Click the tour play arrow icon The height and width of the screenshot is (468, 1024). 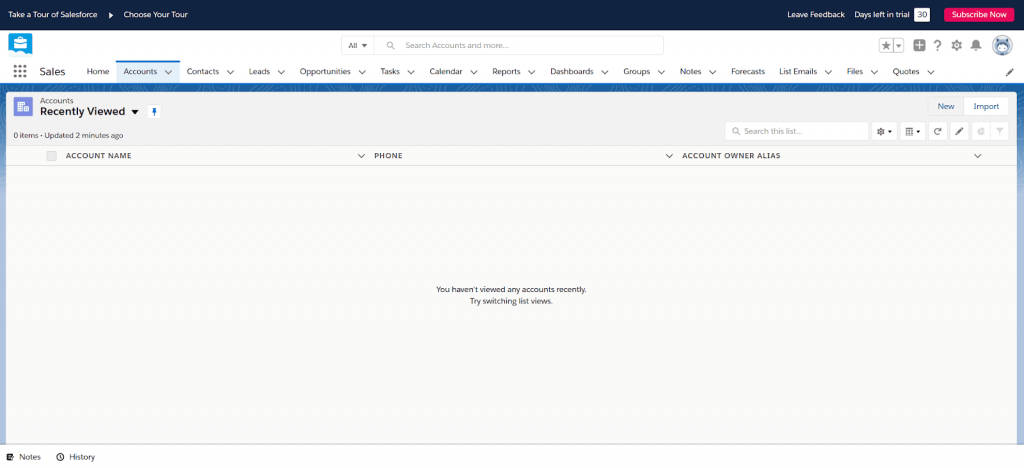(x=110, y=14)
